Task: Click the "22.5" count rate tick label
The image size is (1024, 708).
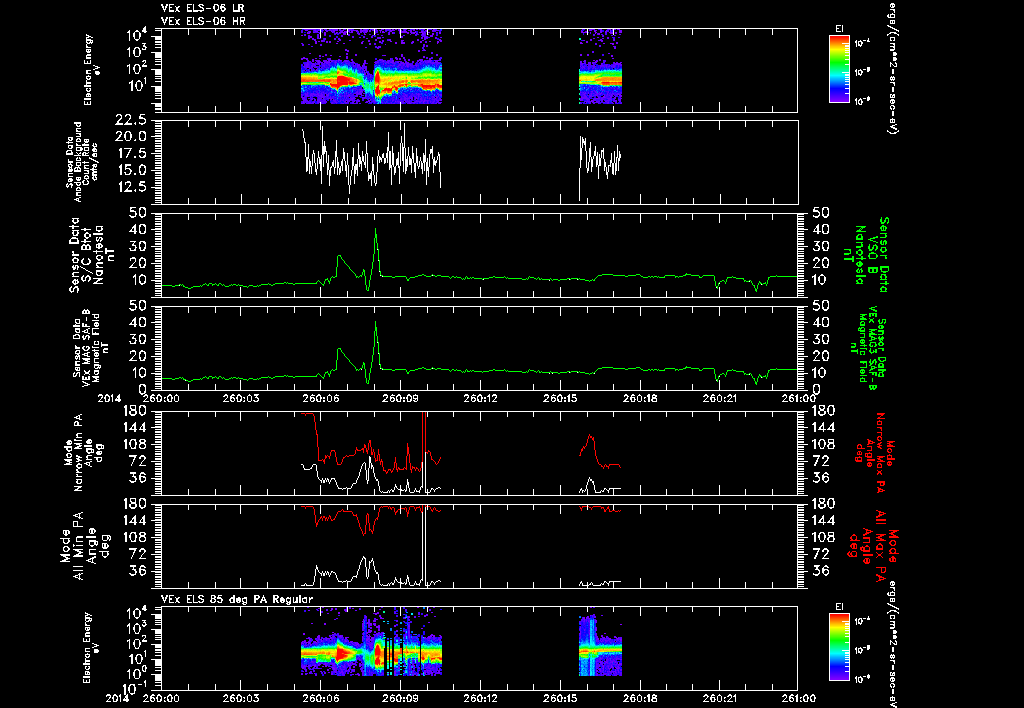Action: (x=133, y=120)
